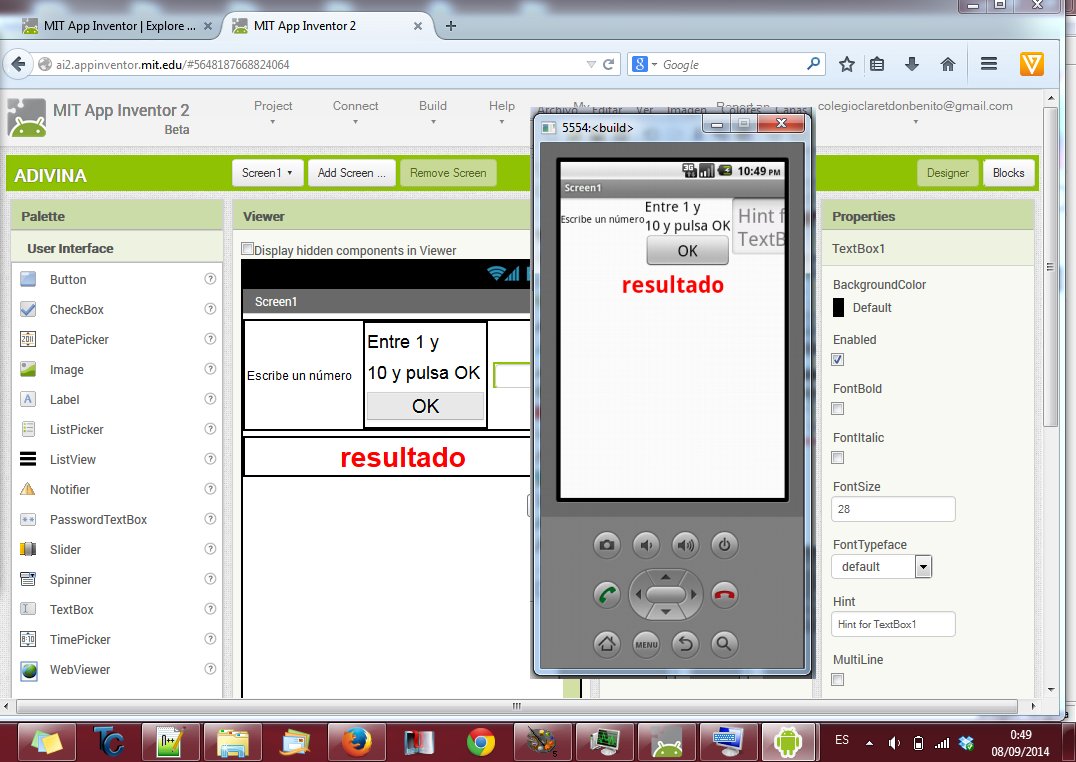
Task: Select the TextBox palette icon
Action: [28, 610]
